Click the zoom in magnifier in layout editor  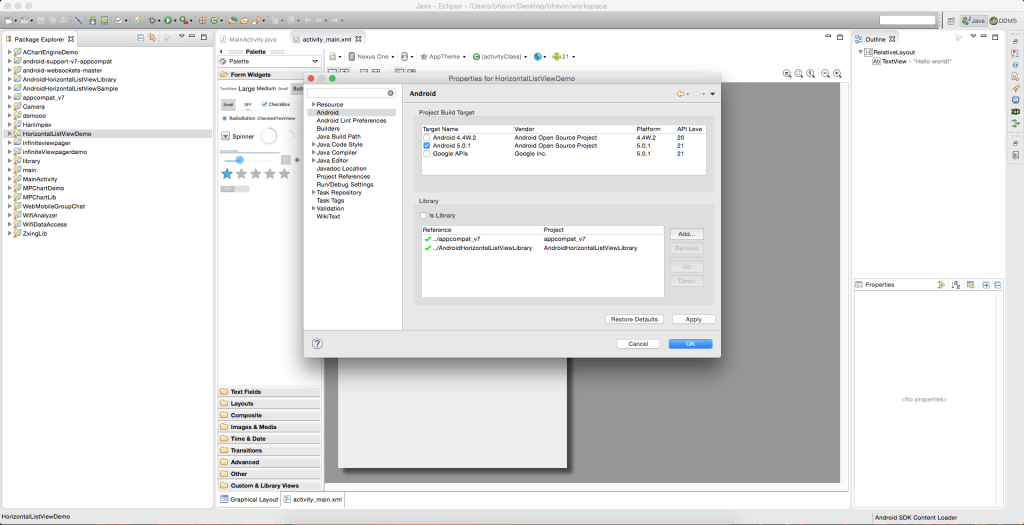pos(837,74)
